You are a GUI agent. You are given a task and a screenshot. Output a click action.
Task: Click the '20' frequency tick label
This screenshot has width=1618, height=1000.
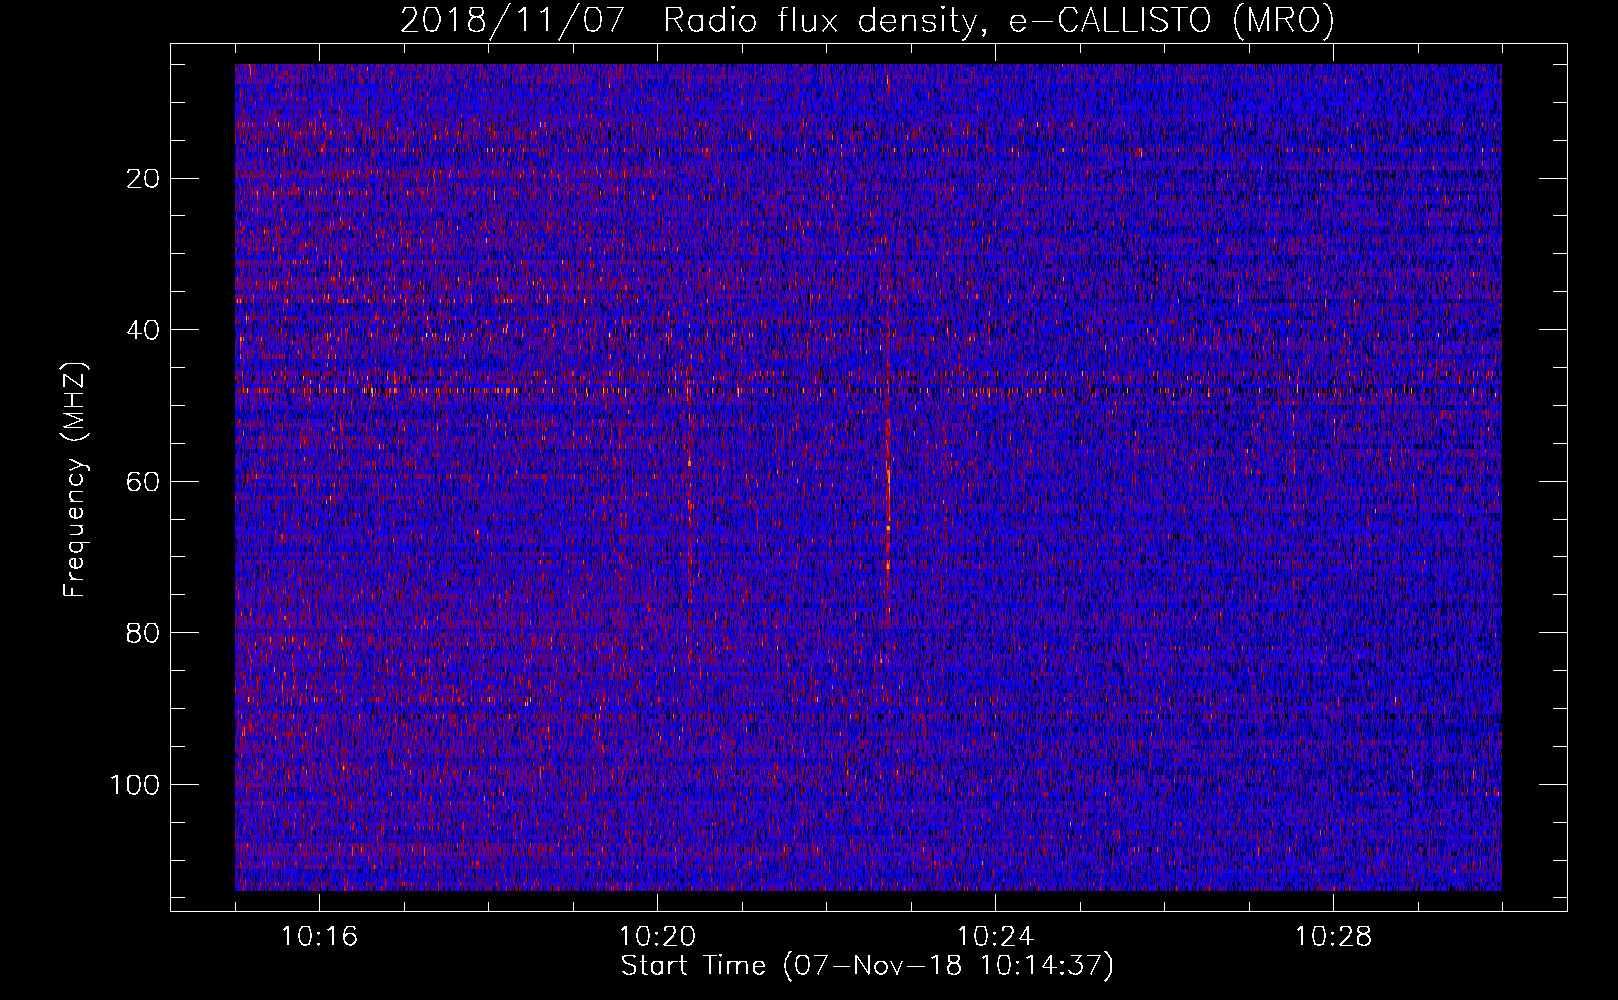(x=144, y=179)
